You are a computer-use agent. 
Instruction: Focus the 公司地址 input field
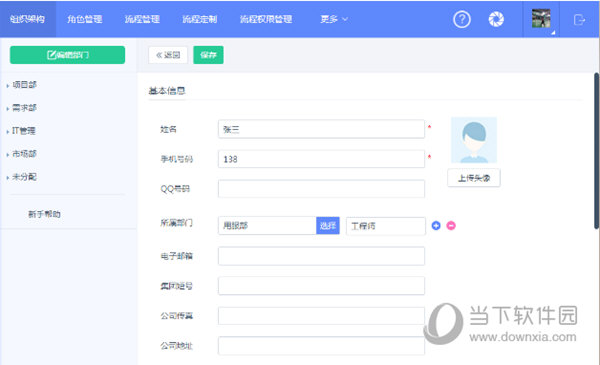(321, 345)
